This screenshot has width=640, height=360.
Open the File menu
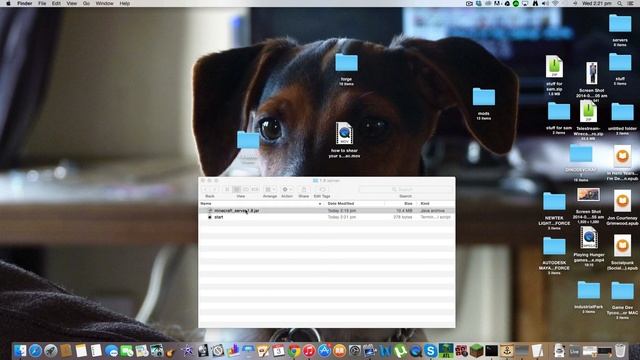point(42,3)
